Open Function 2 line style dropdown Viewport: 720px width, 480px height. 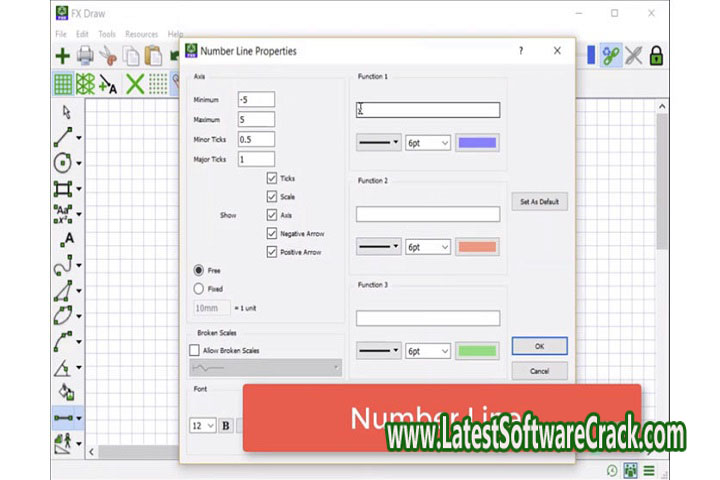379,247
